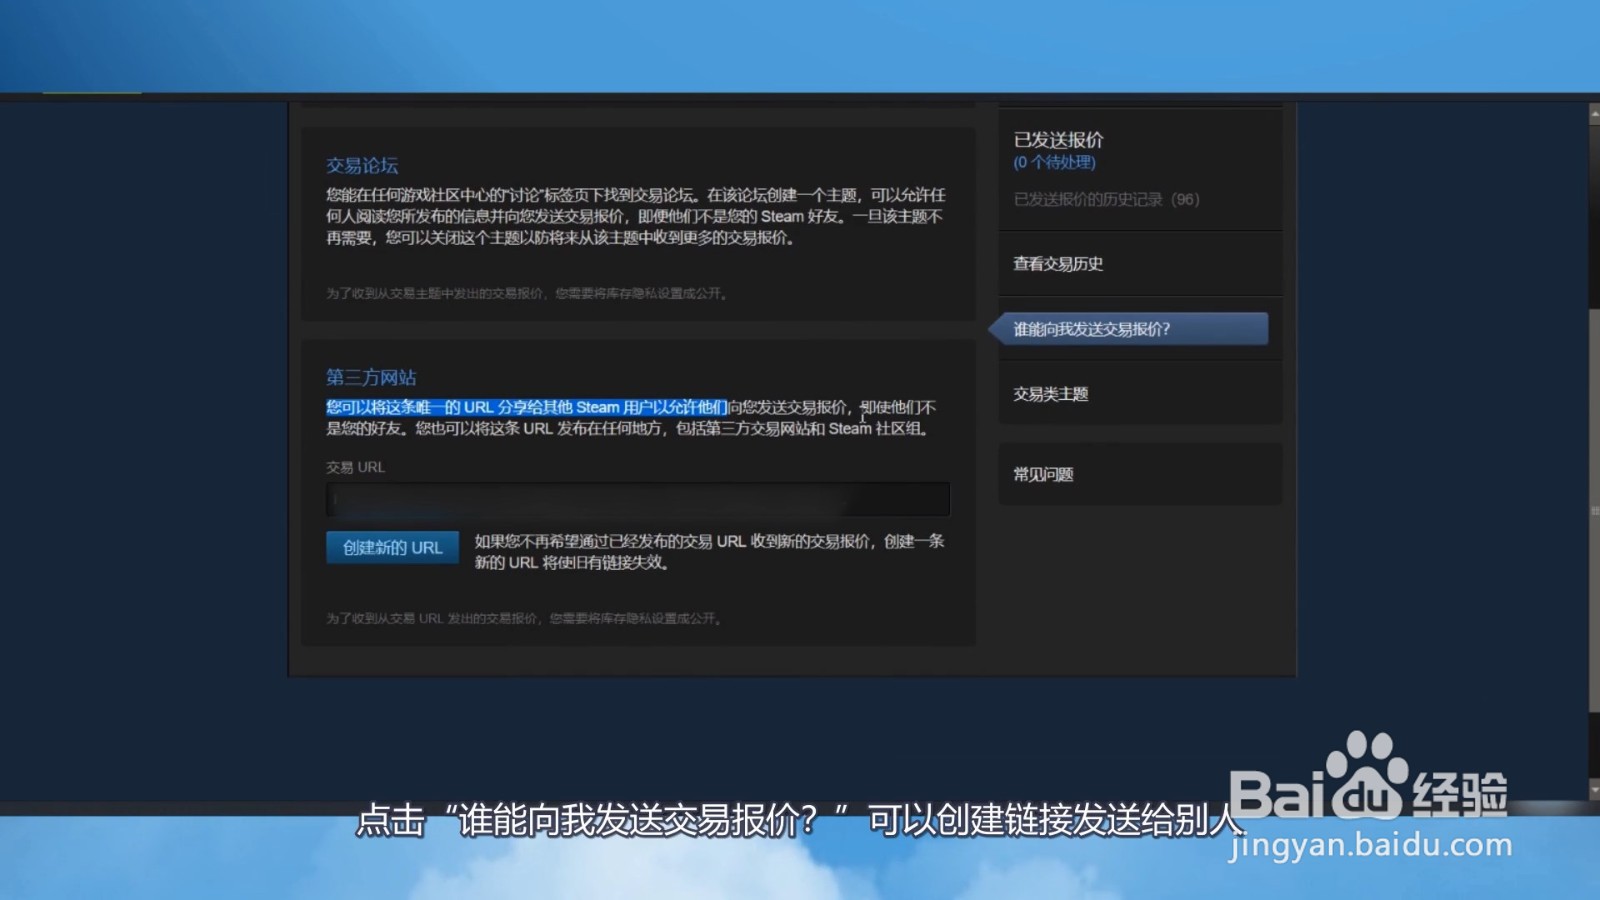
Task: Open 已发送报价的历史记录 (96) link
Action: click(x=1106, y=199)
